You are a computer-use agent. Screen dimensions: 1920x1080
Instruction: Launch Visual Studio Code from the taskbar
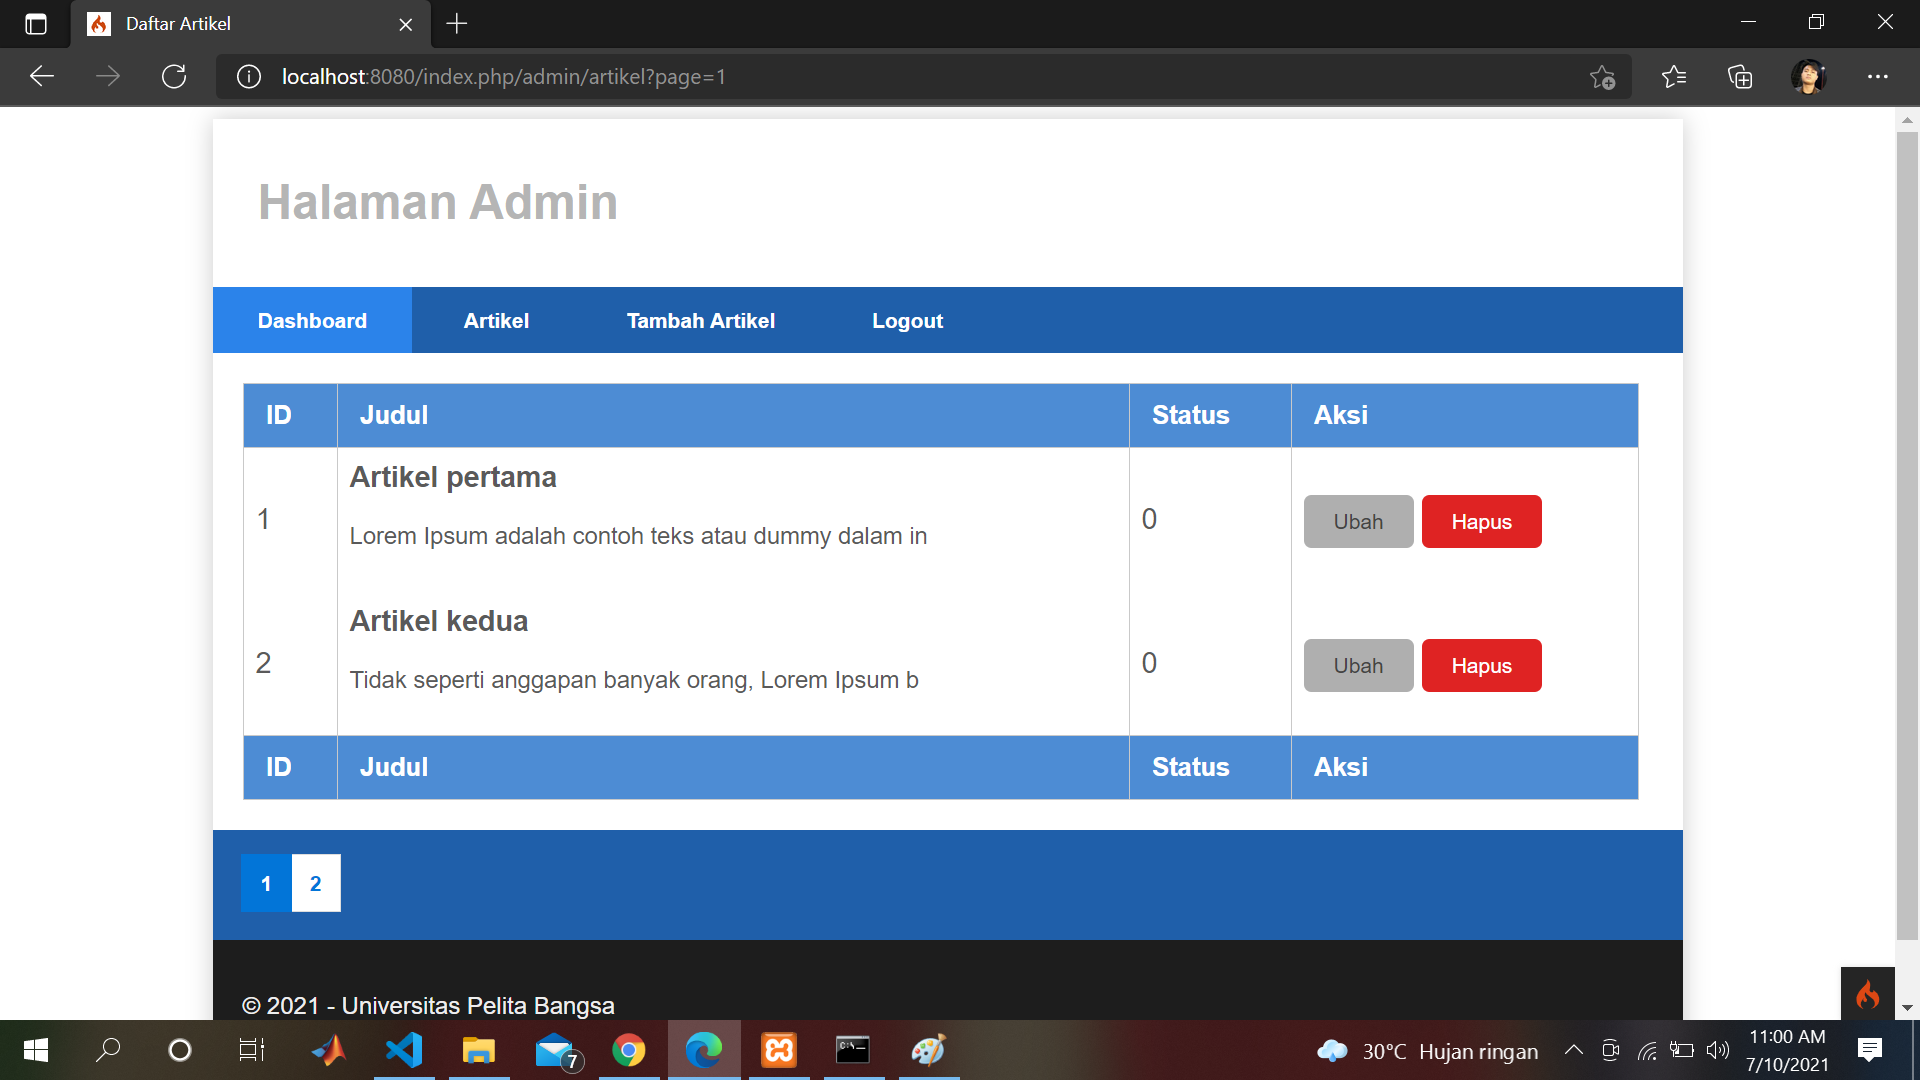pyautogui.click(x=404, y=1050)
